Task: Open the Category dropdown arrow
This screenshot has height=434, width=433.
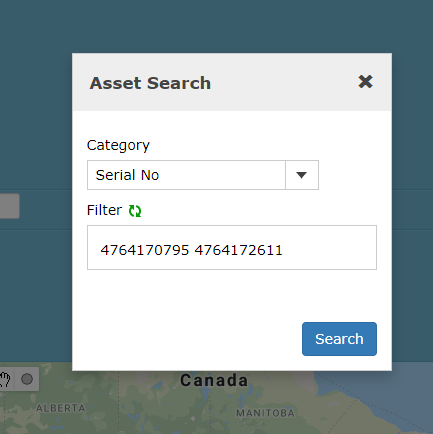Action: [302, 175]
